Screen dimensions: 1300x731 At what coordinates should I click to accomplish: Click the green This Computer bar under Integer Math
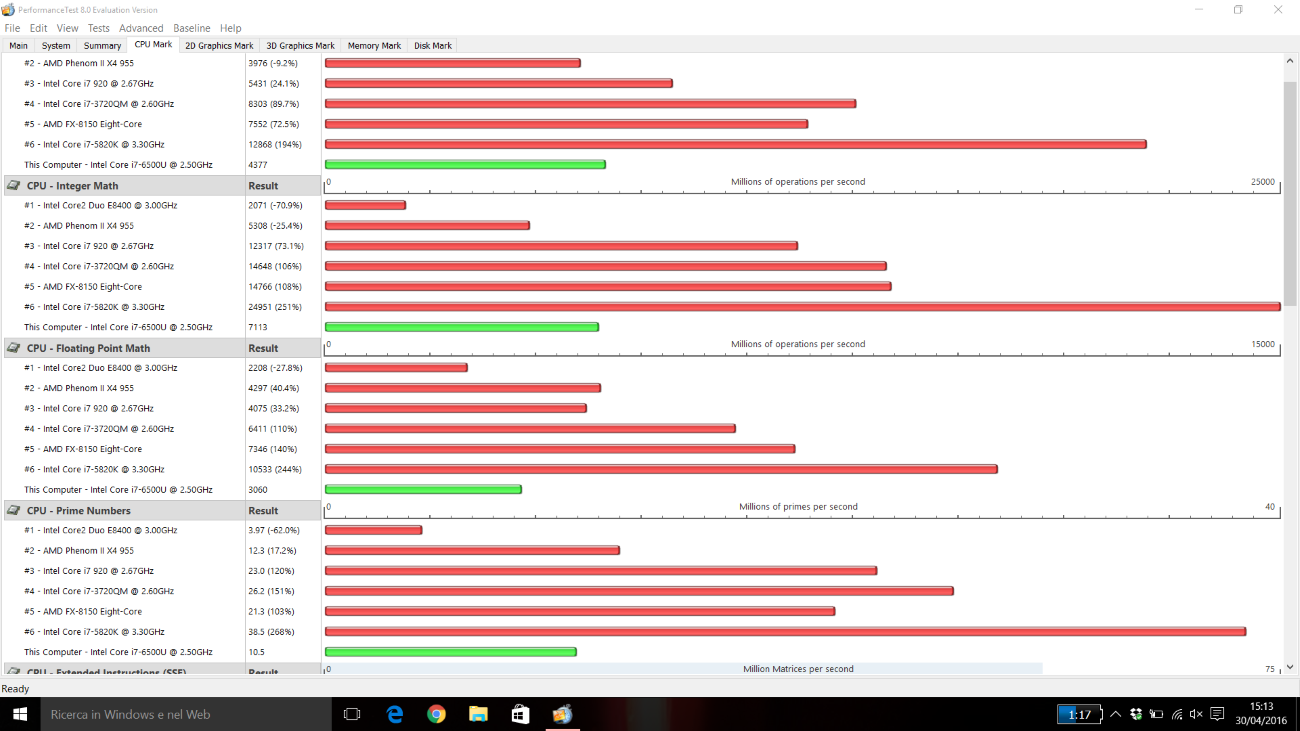tap(462, 327)
